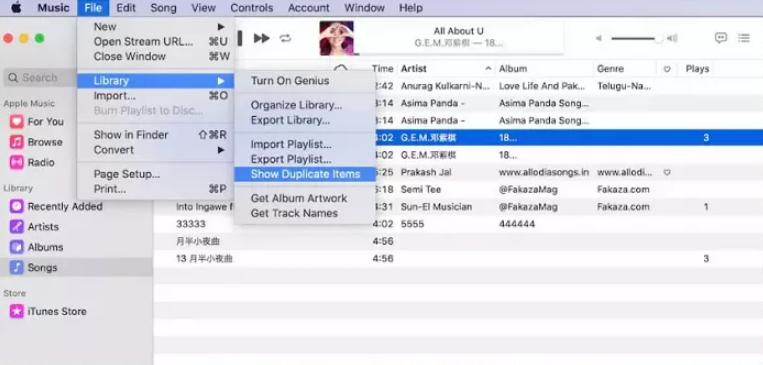
Task: Click the heart love column header
Action: click(667, 69)
